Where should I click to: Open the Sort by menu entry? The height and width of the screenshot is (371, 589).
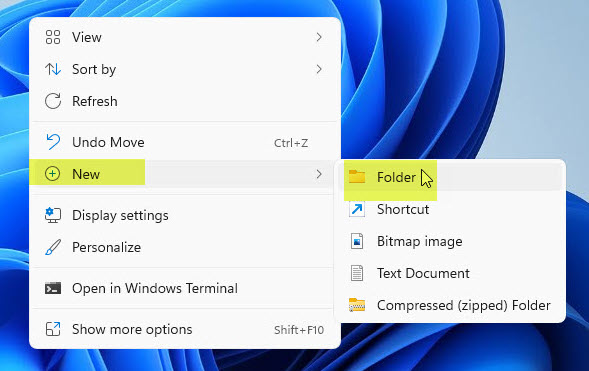[185, 69]
